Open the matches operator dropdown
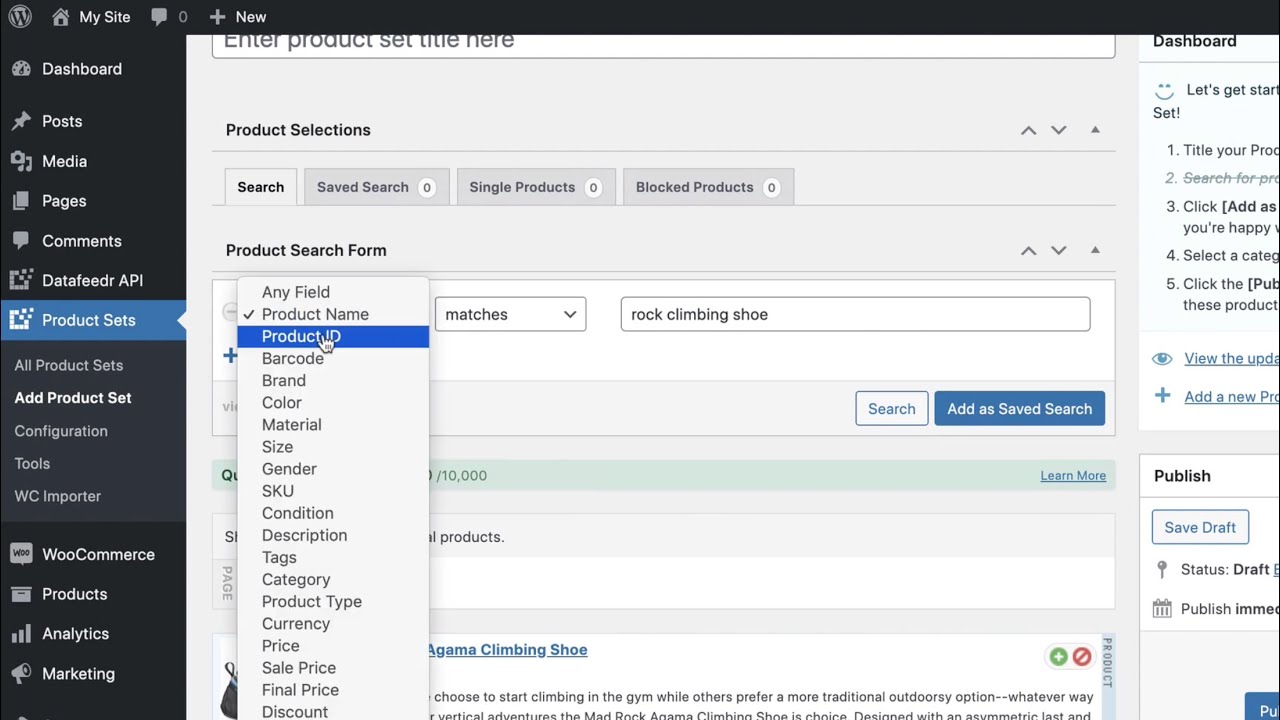1280x720 pixels. pos(510,314)
